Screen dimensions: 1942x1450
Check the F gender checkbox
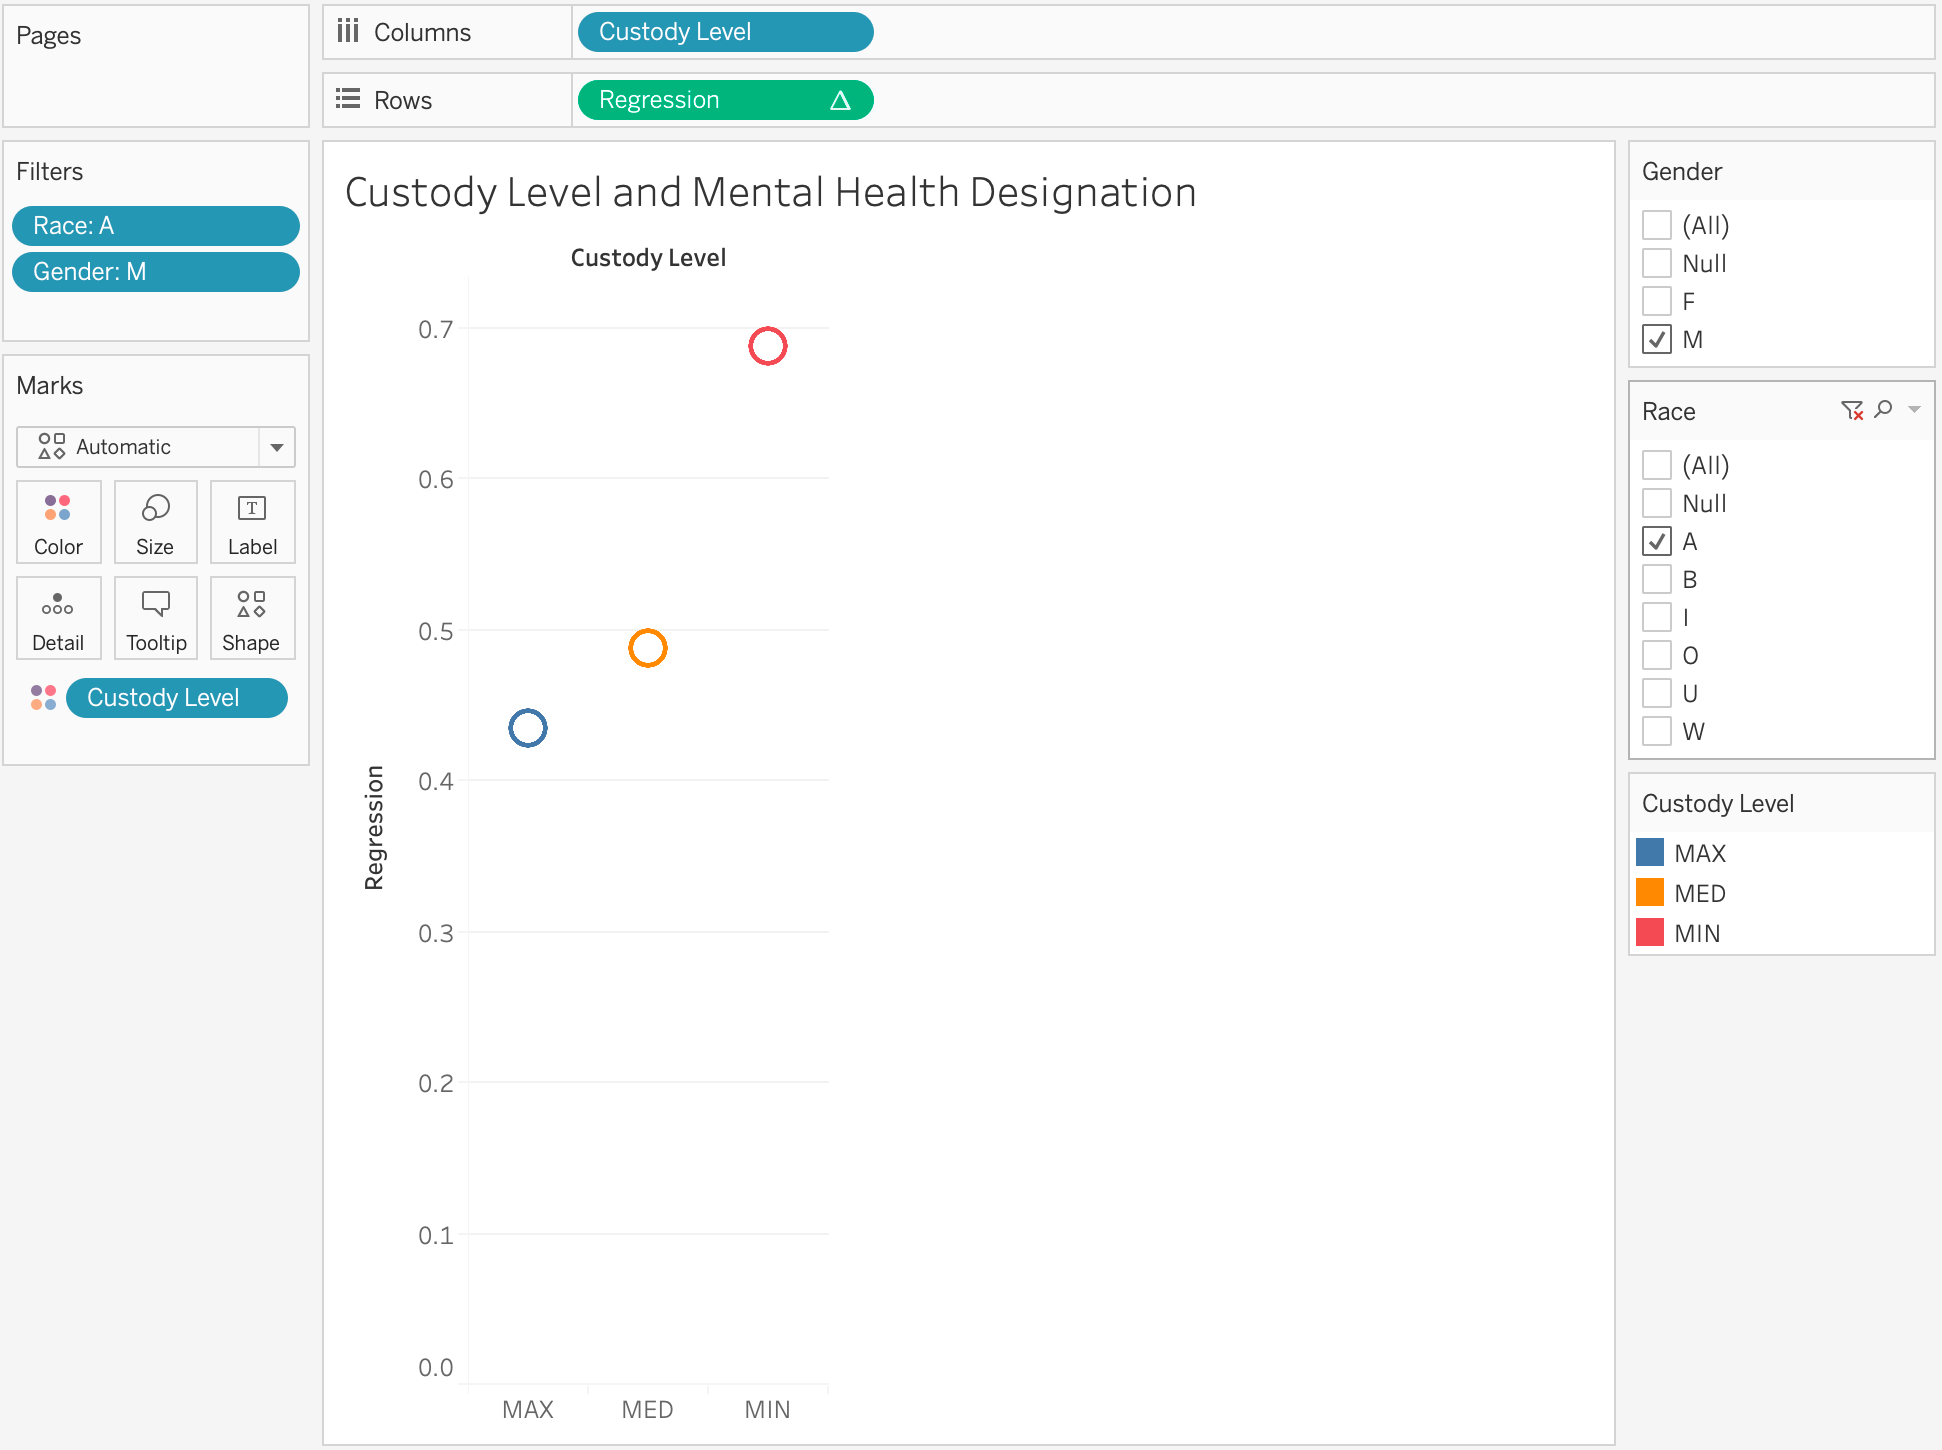pyautogui.click(x=1657, y=301)
